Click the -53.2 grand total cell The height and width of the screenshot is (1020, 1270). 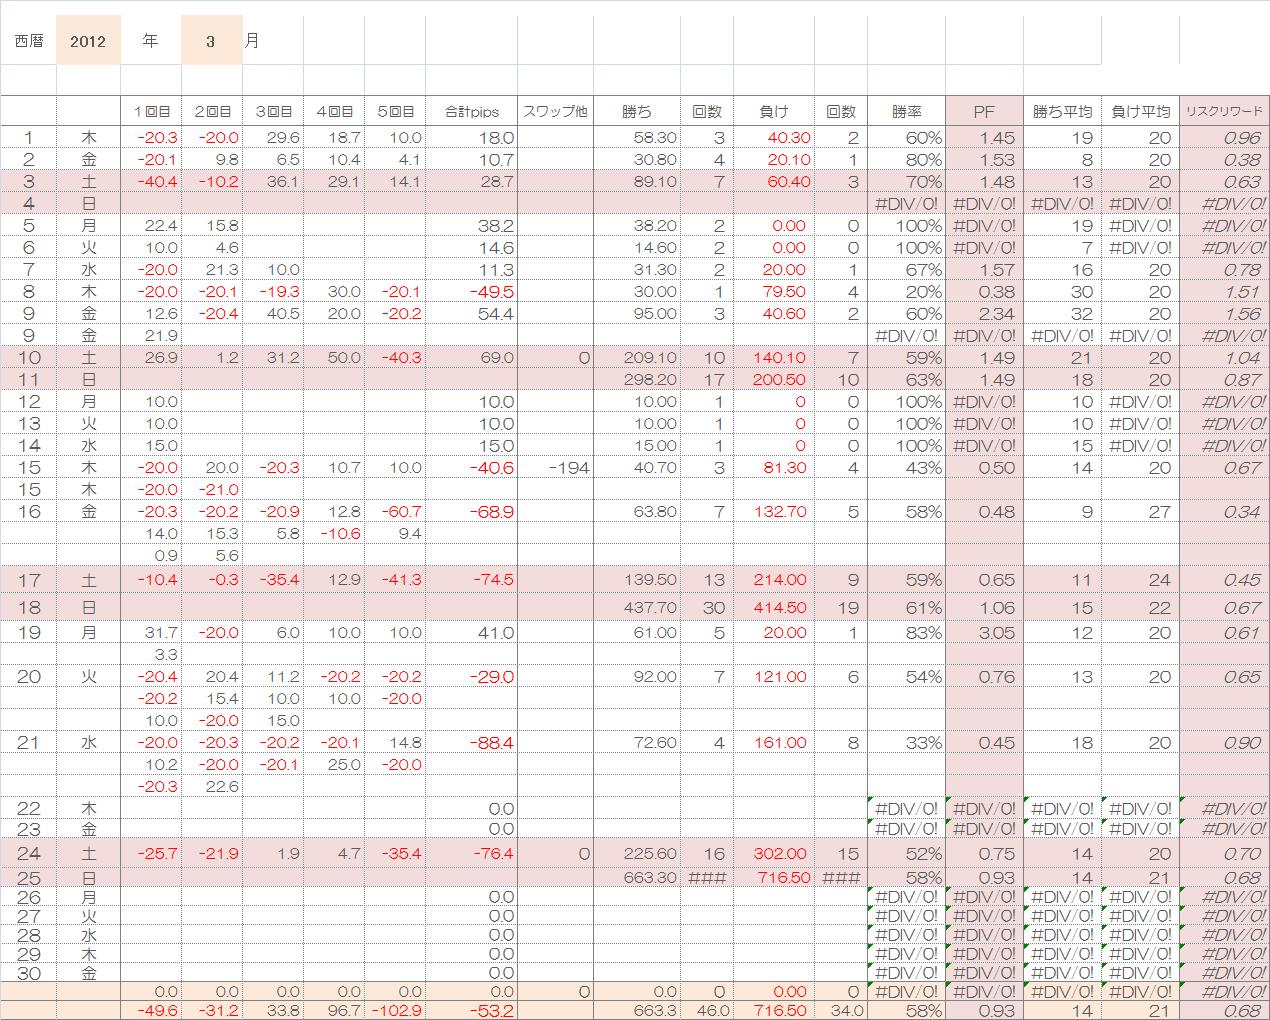471,1011
